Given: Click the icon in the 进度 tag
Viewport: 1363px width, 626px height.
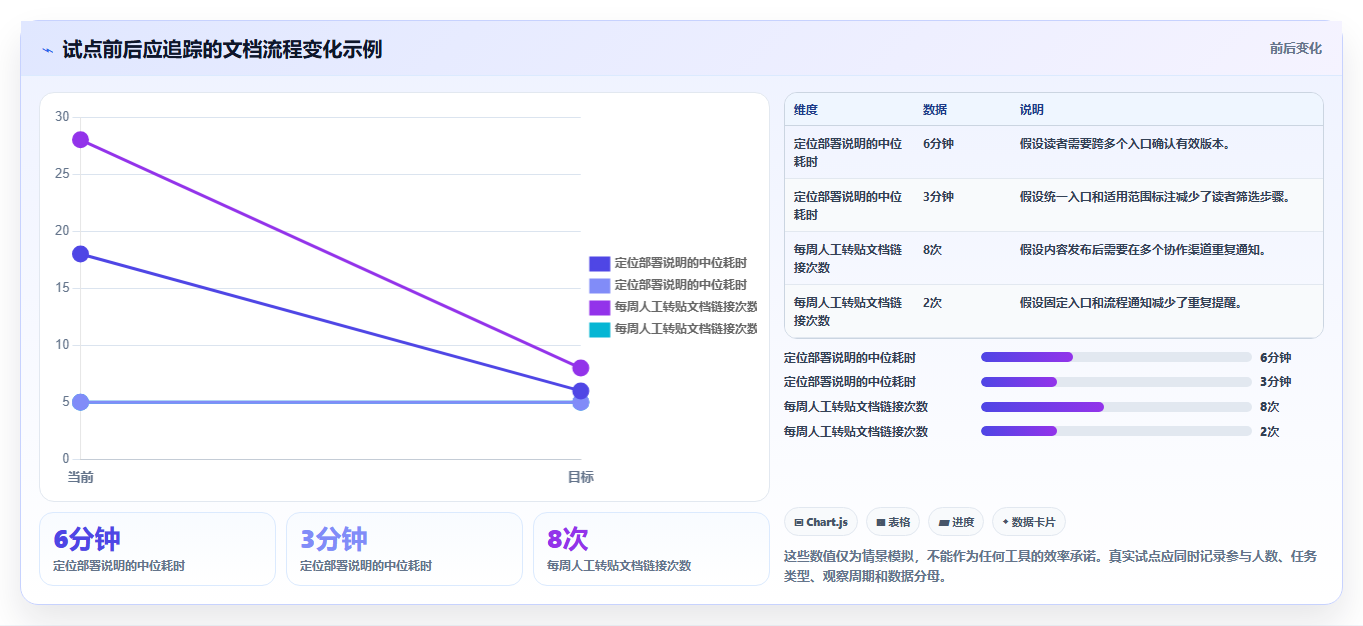Looking at the screenshot, I should coord(944,522).
